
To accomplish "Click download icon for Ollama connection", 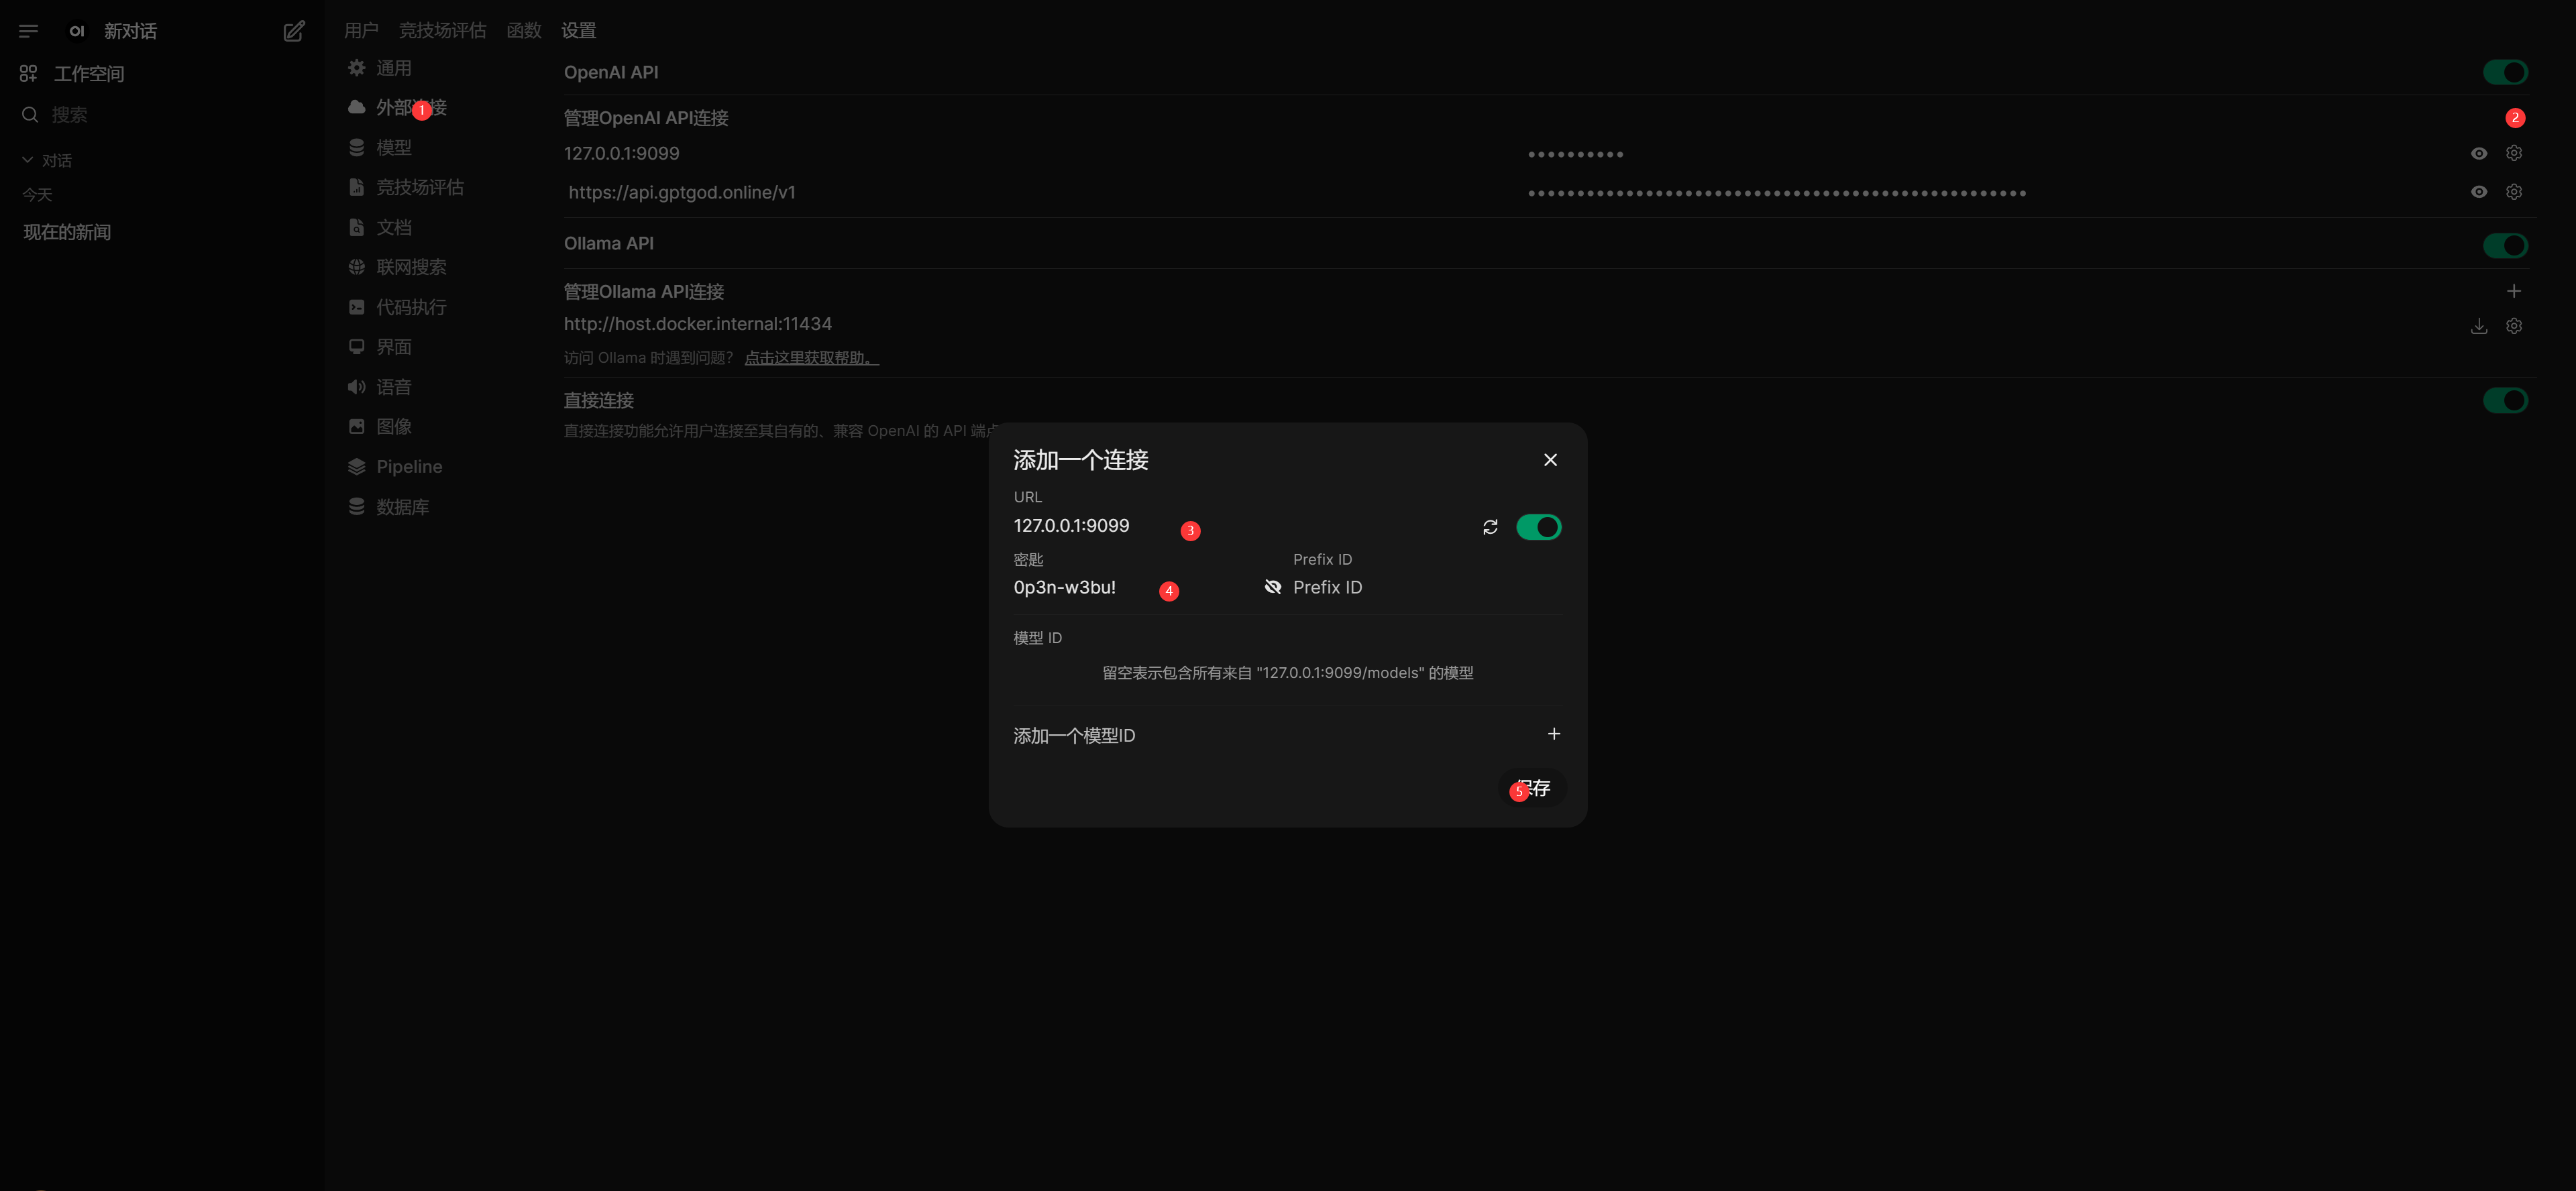I will pyautogui.click(x=2478, y=326).
